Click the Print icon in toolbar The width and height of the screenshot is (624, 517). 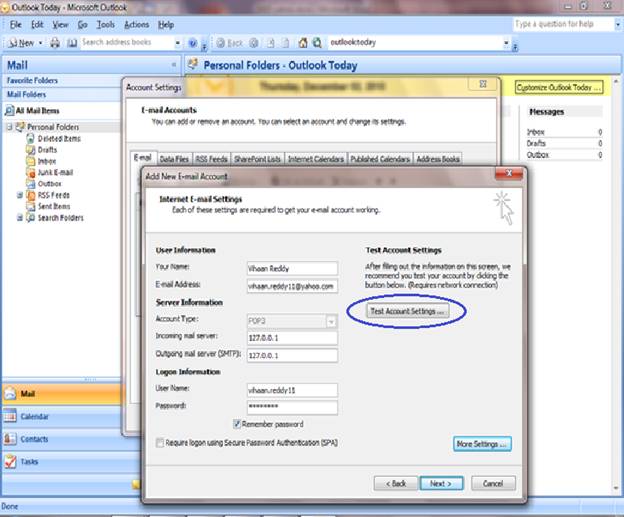[55, 43]
